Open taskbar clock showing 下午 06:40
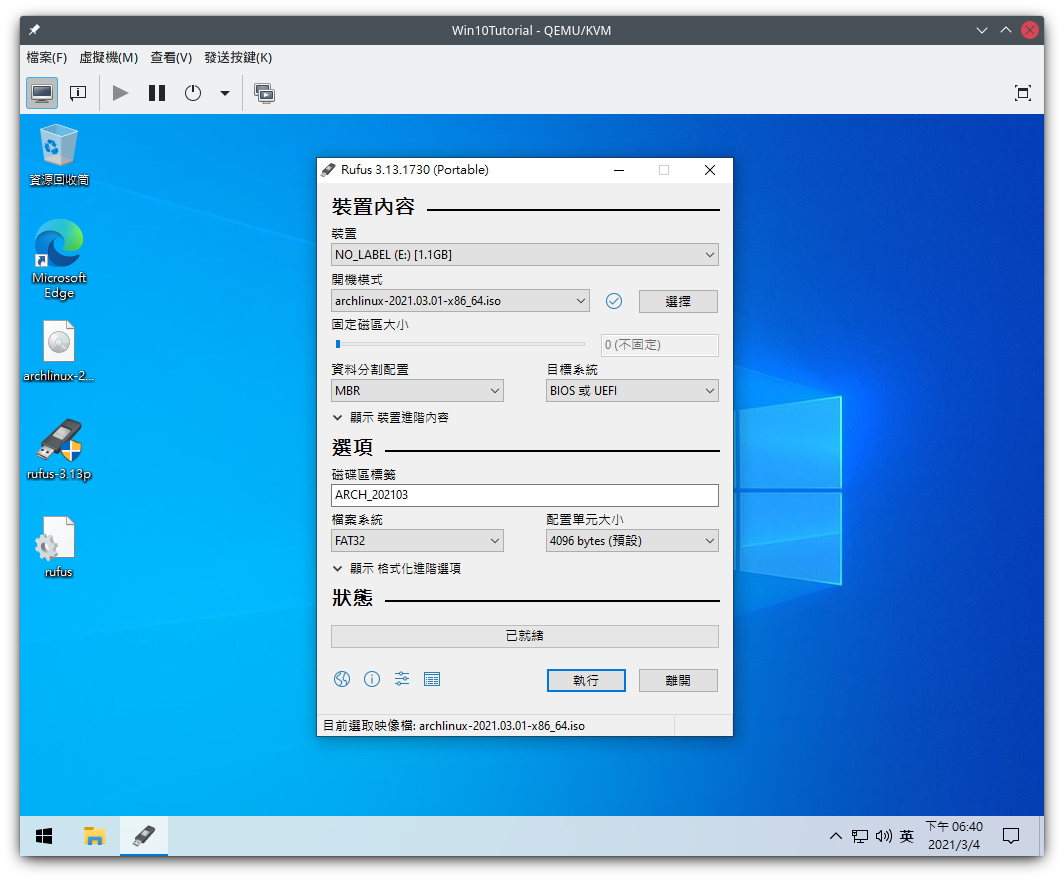The width and height of the screenshot is (1064, 880). click(x=954, y=836)
